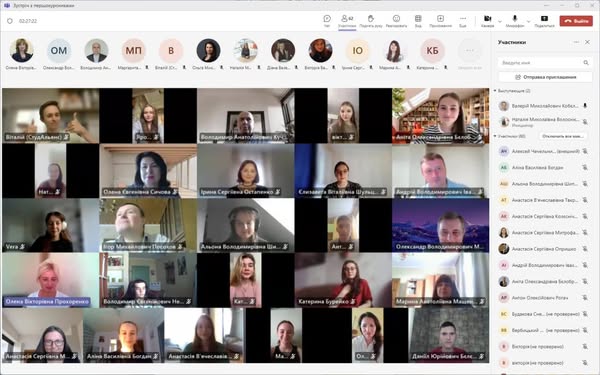Viewport: 600px width, 375px height.
Task: Expand the Camera options dropdown arrow
Action: click(x=499, y=21)
